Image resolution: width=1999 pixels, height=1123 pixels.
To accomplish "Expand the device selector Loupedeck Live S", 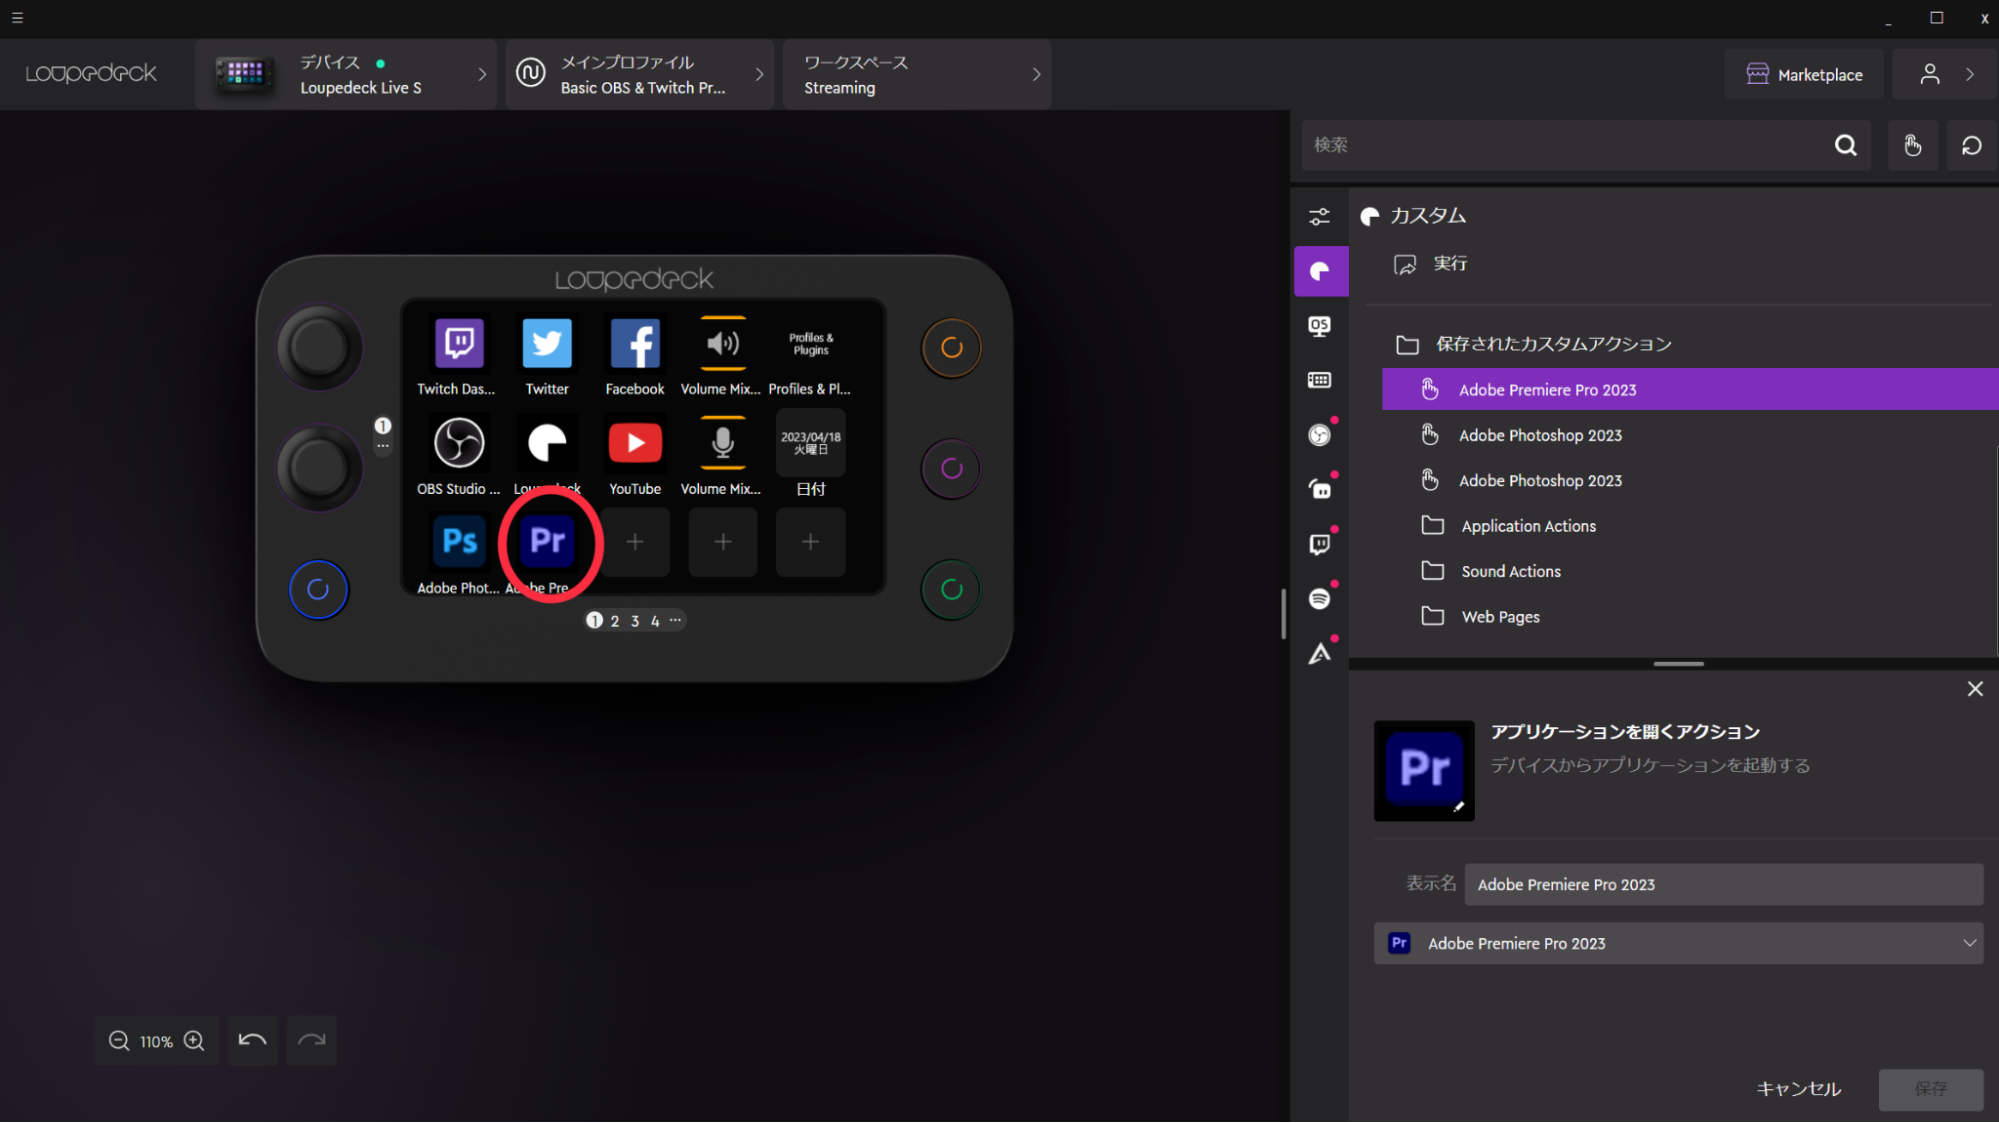I will pyautogui.click(x=346, y=74).
